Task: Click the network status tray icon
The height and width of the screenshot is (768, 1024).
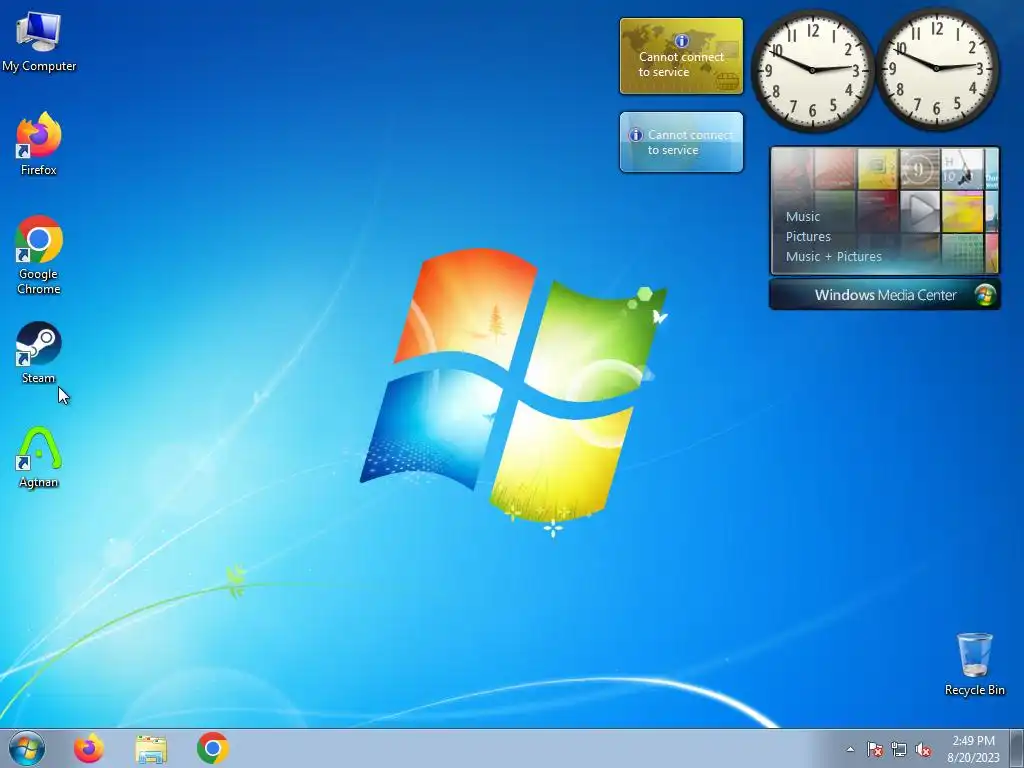Action: point(899,749)
